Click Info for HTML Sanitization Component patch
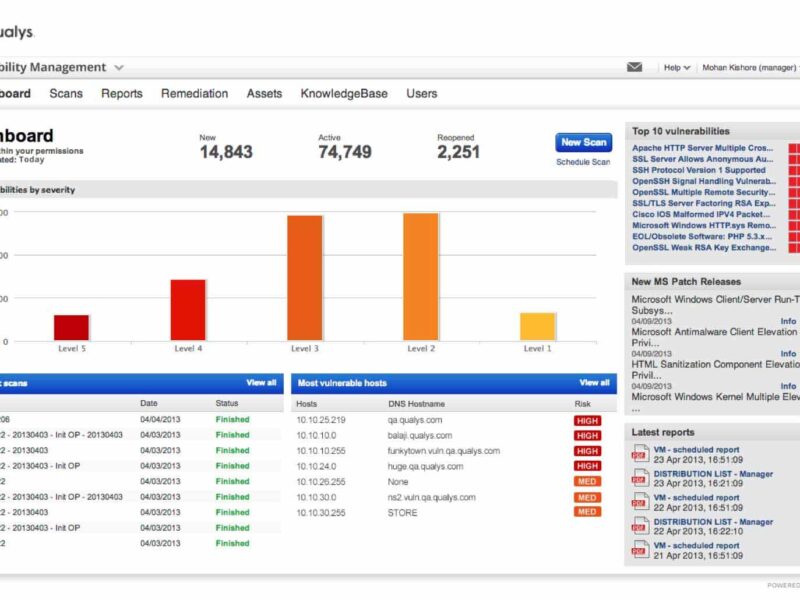Viewport: 800px width, 600px height. [788, 386]
